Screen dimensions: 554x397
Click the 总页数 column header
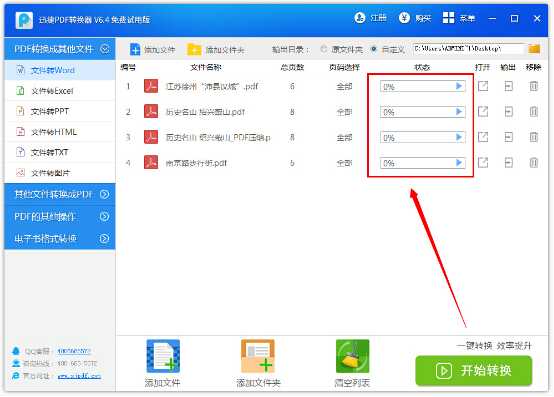click(x=292, y=67)
